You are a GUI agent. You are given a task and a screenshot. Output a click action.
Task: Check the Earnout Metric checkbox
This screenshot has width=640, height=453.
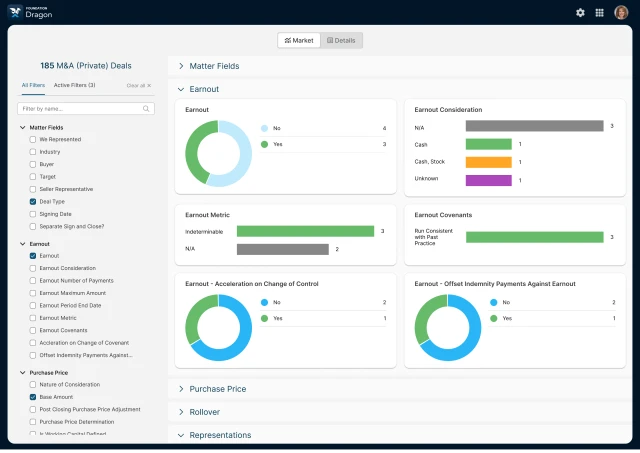tap(33, 318)
